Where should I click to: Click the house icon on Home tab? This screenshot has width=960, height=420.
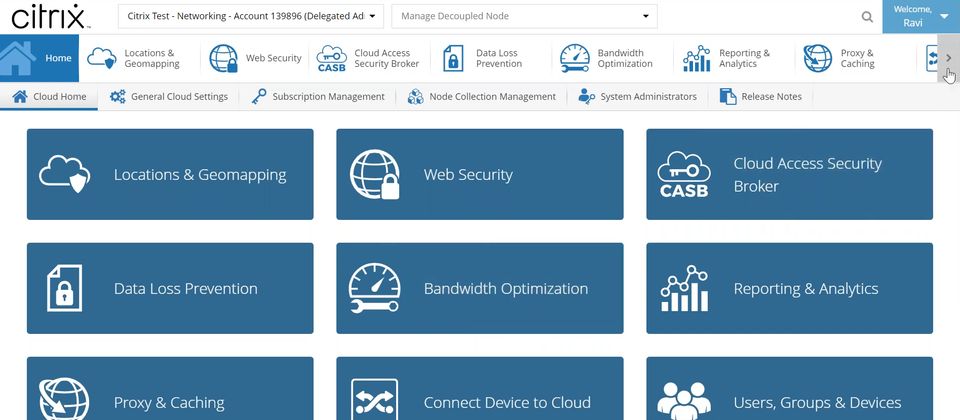coord(18,58)
